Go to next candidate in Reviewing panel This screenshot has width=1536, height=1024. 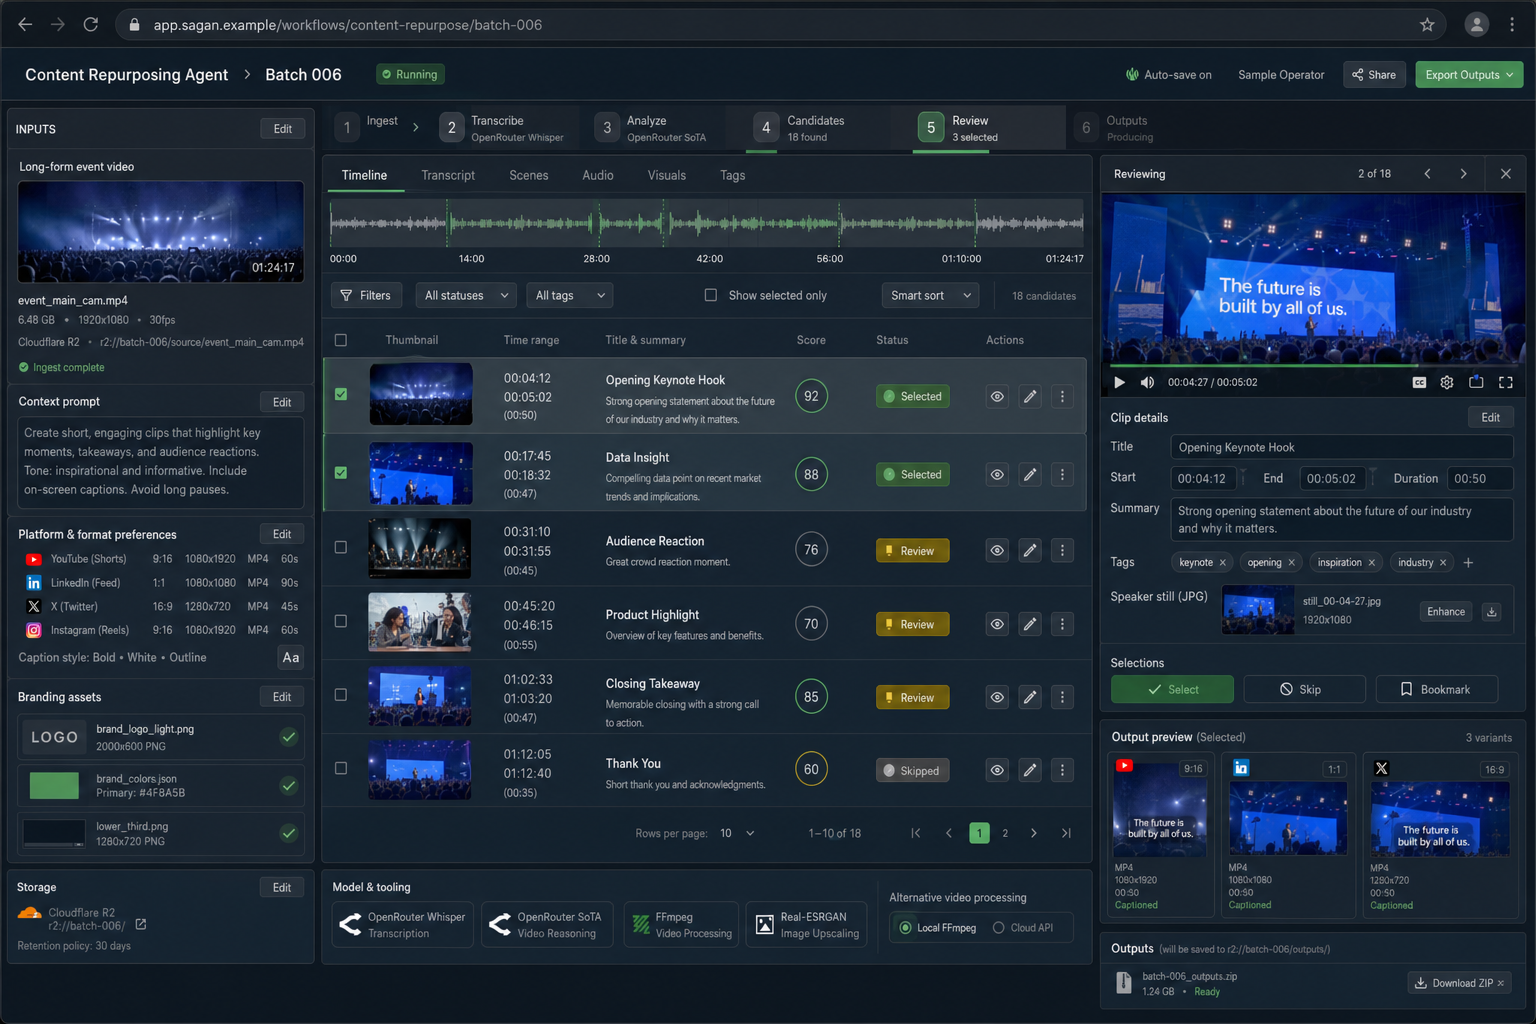pyautogui.click(x=1464, y=174)
